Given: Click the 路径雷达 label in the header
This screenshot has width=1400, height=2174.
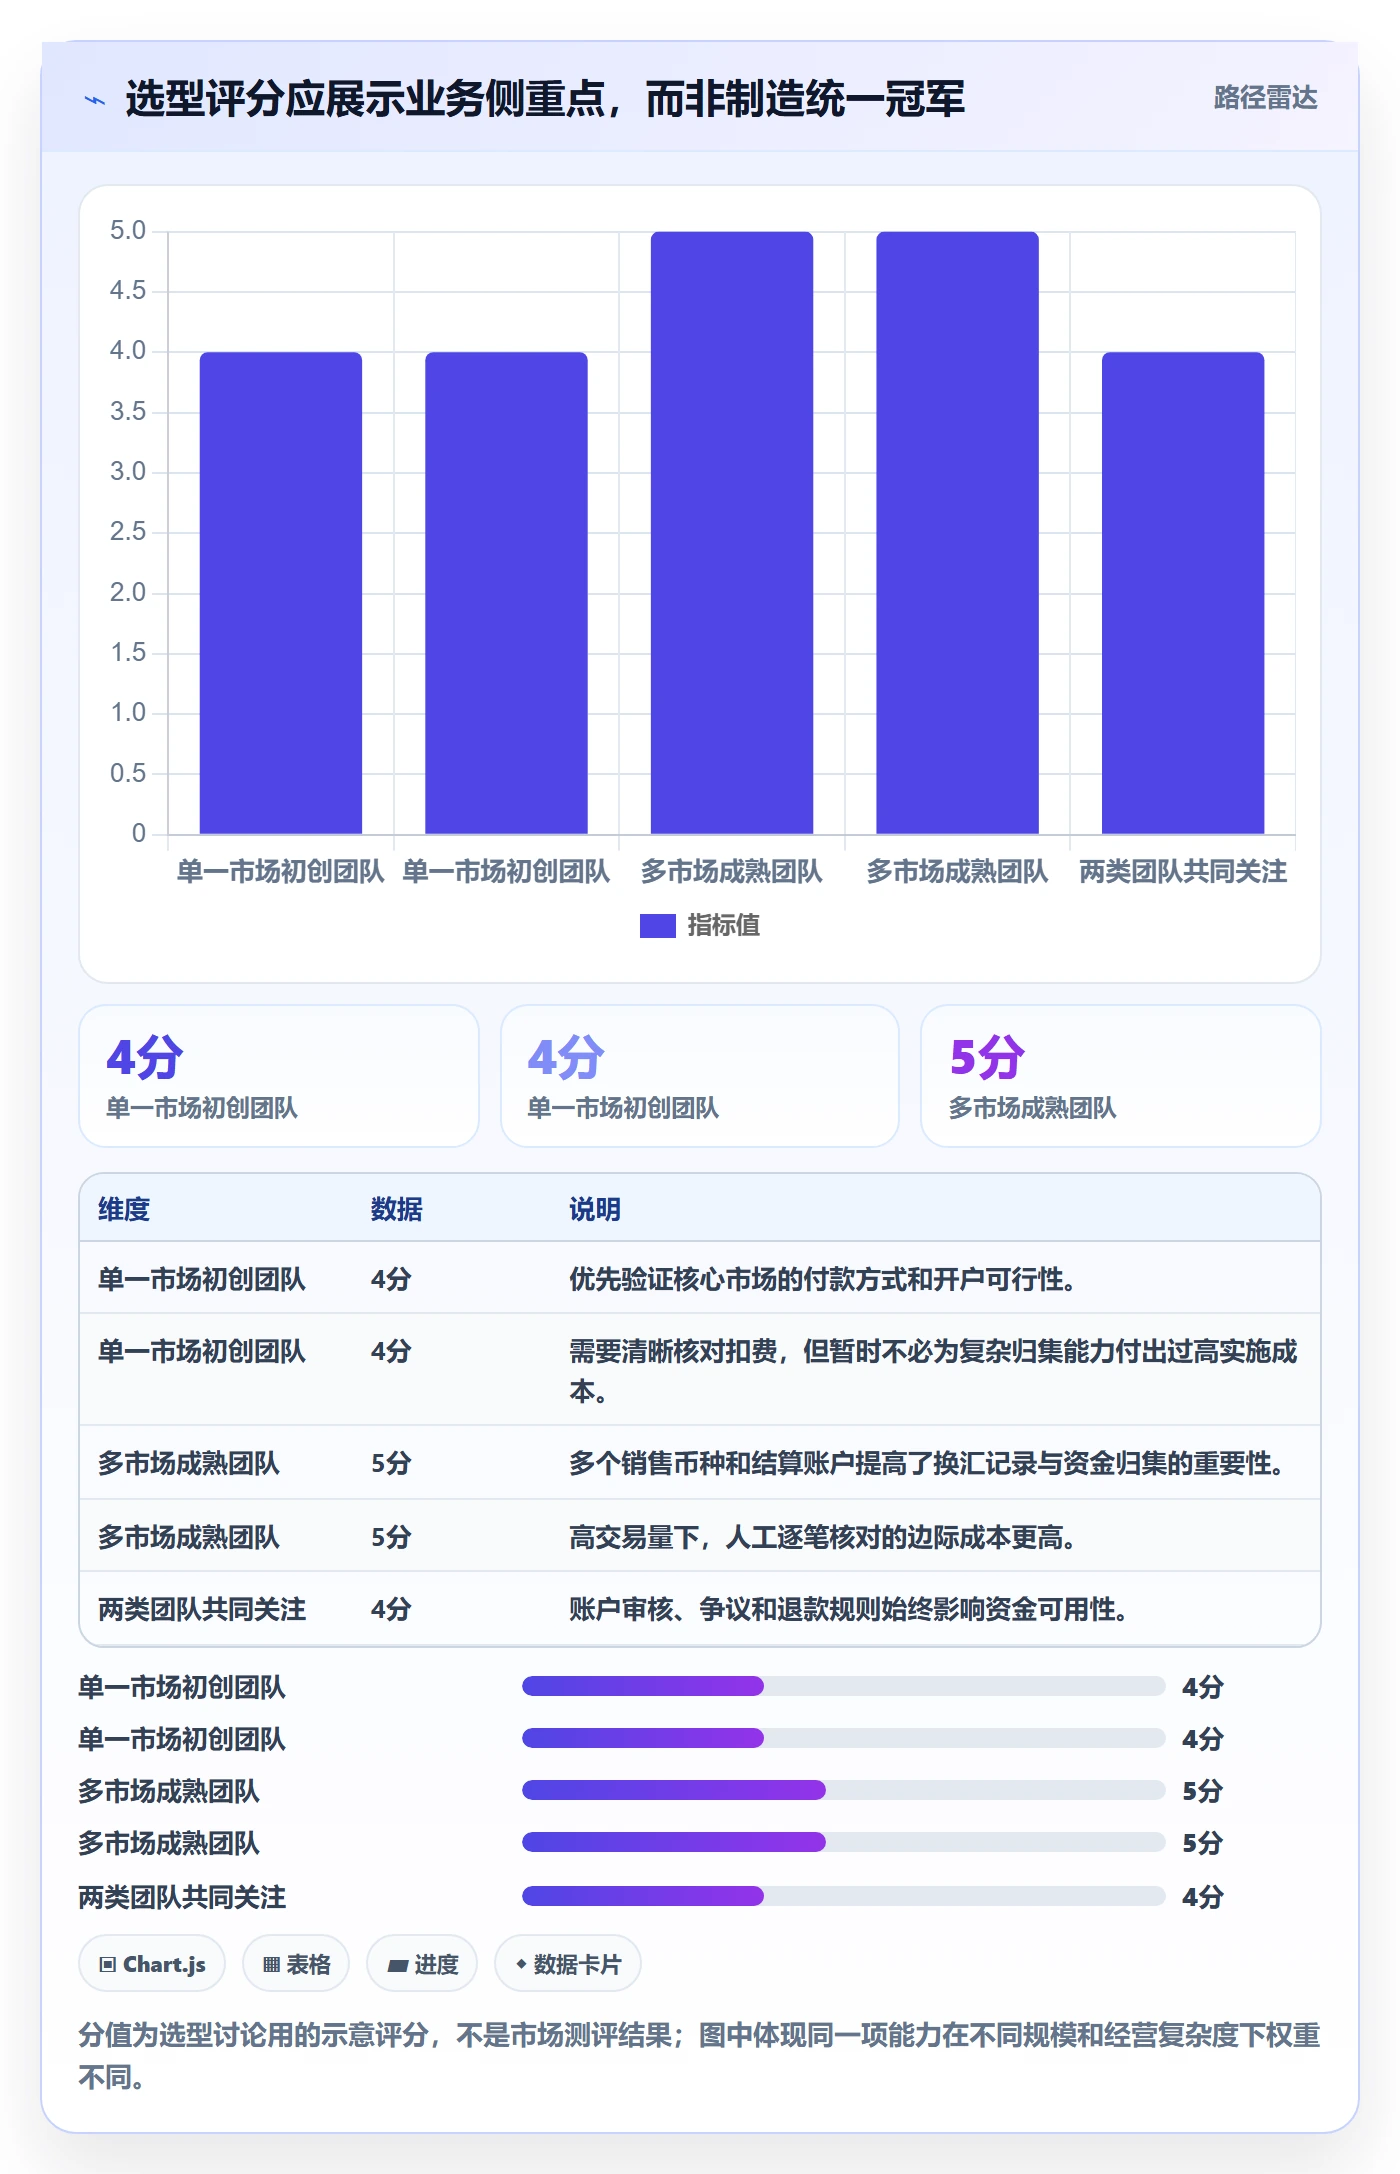Looking at the screenshot, I should 1265,98.
